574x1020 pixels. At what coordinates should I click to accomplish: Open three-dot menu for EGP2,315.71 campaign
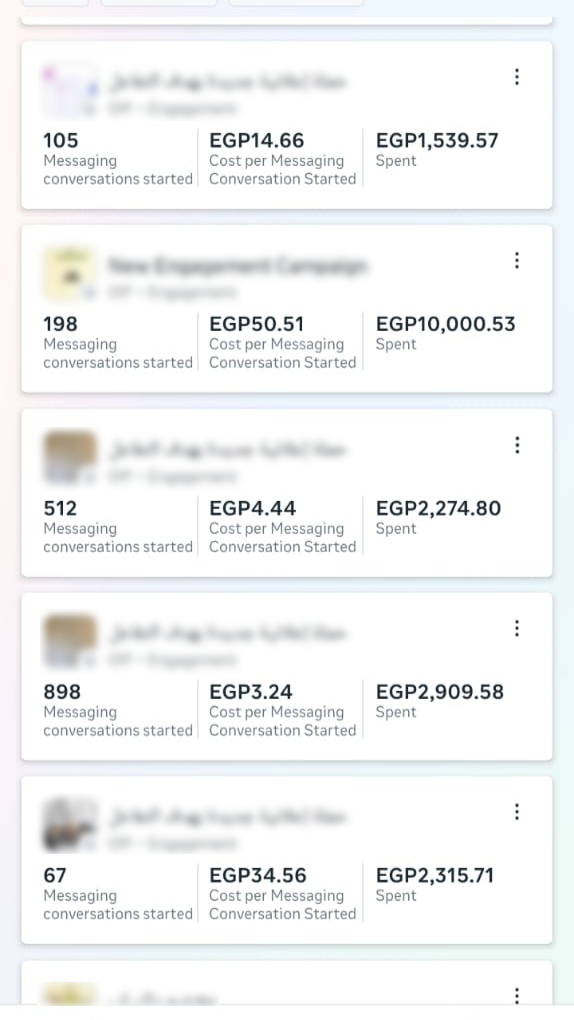517,812
